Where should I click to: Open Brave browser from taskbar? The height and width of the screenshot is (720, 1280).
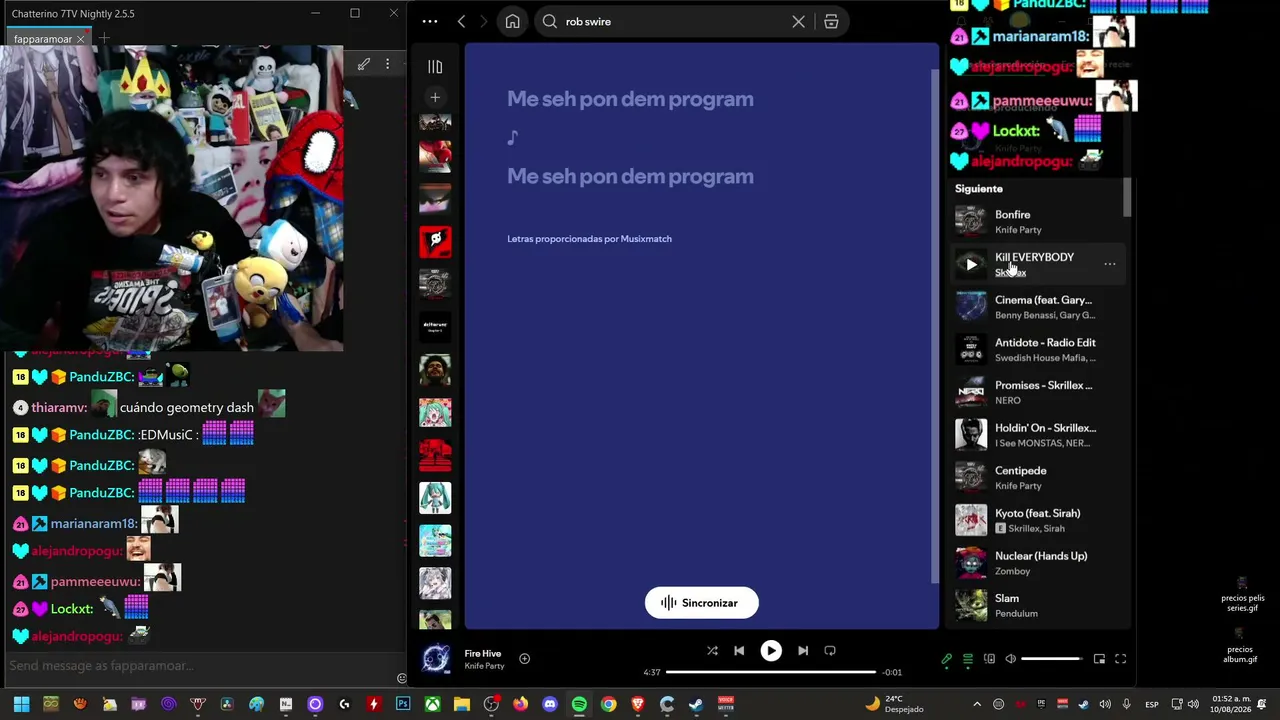637,704
